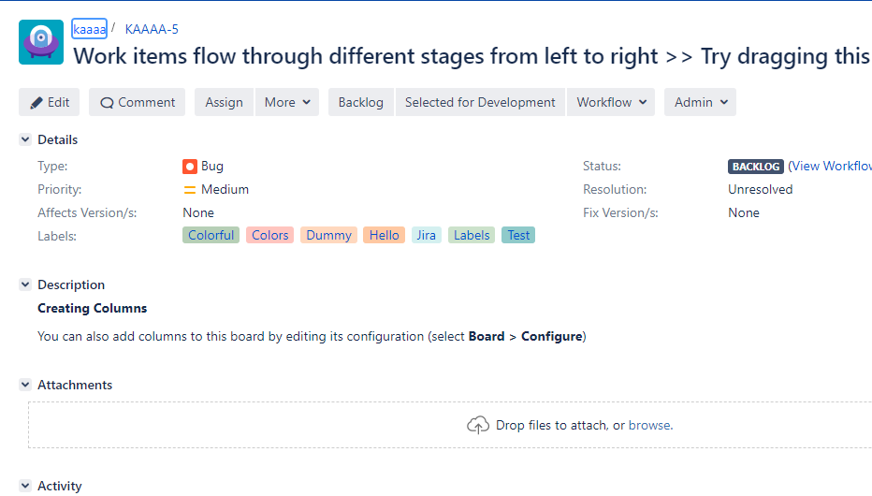Click the Edit button with pencil icon
Image resolution: width=872 pixels, height=496 pixels.
click(x=49, y=102)
